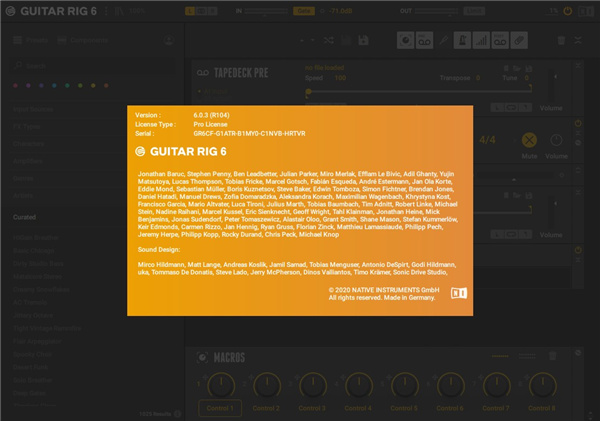
Task: Filter by the pink color tag
Action: (15, 86)
